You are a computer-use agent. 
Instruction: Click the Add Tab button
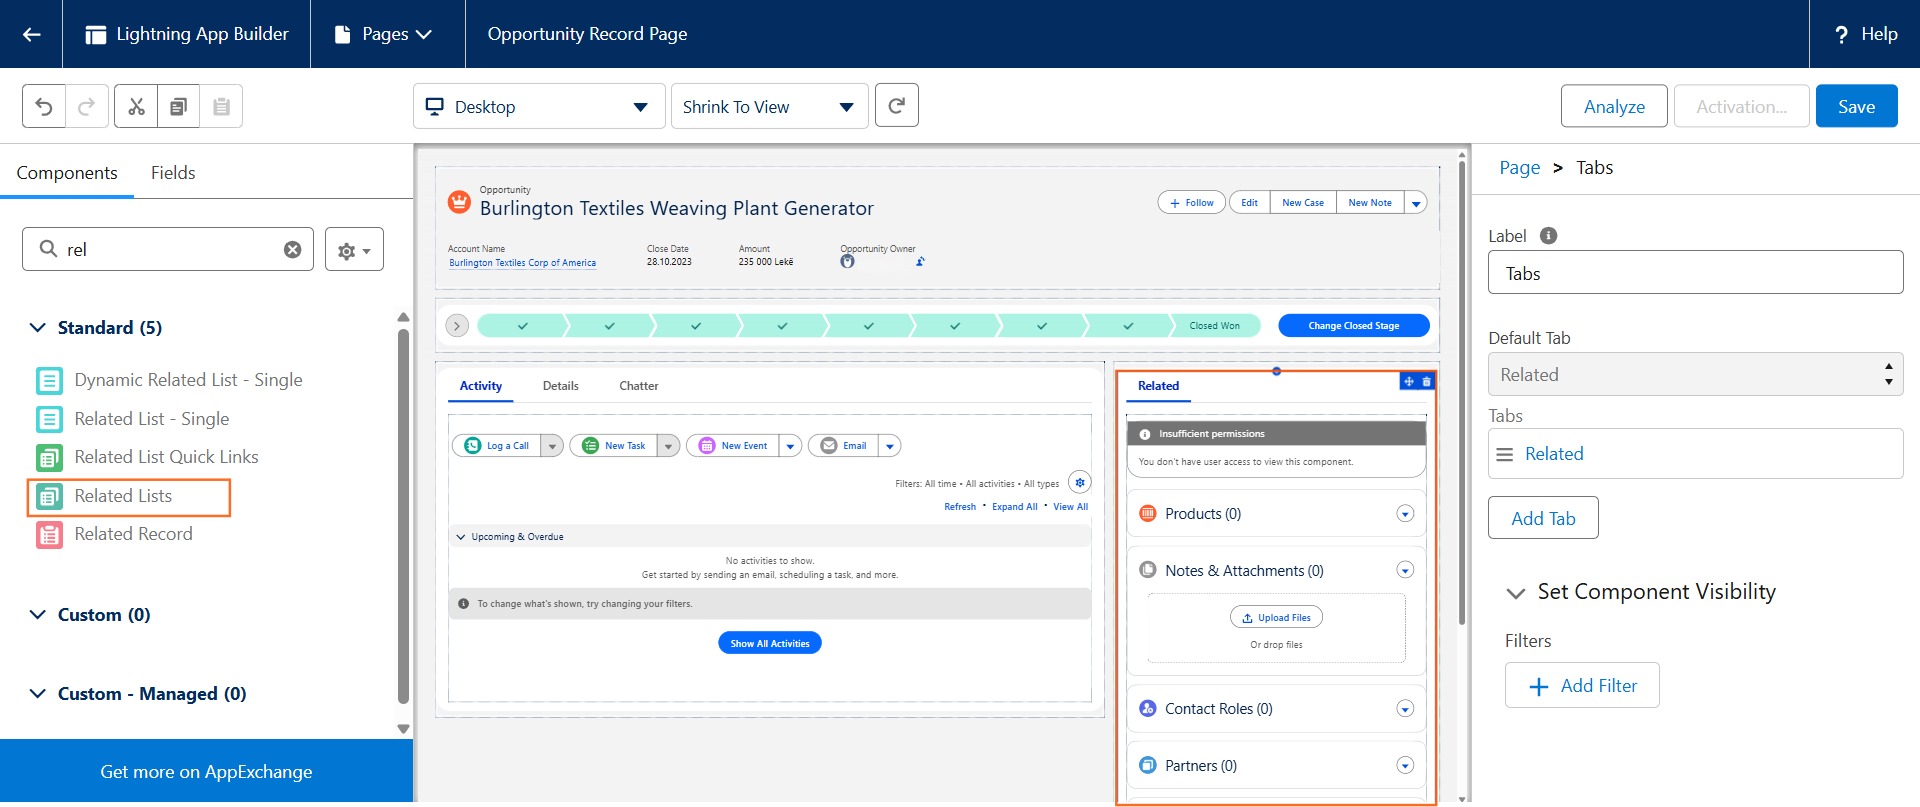pos(1543,518)
